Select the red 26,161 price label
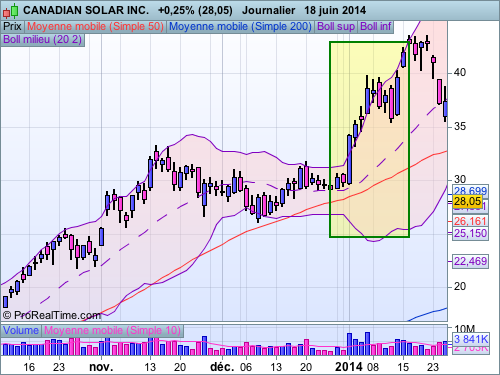This screenshot has height=375, width=500. pyautogui.click(x=470, y=221)
